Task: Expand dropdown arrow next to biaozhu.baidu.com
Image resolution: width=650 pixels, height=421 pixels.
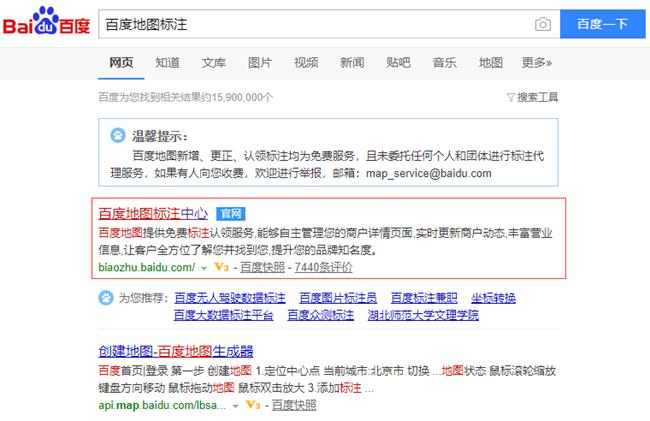Action: (204, 268)
